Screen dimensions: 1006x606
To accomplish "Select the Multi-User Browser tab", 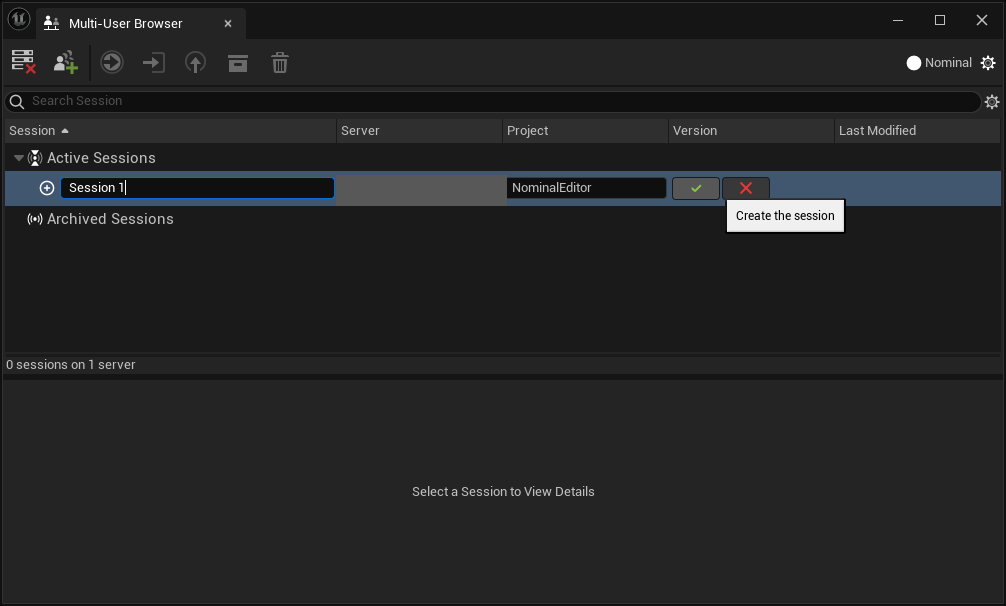I will pyautogui.click(x=125, y=23).
